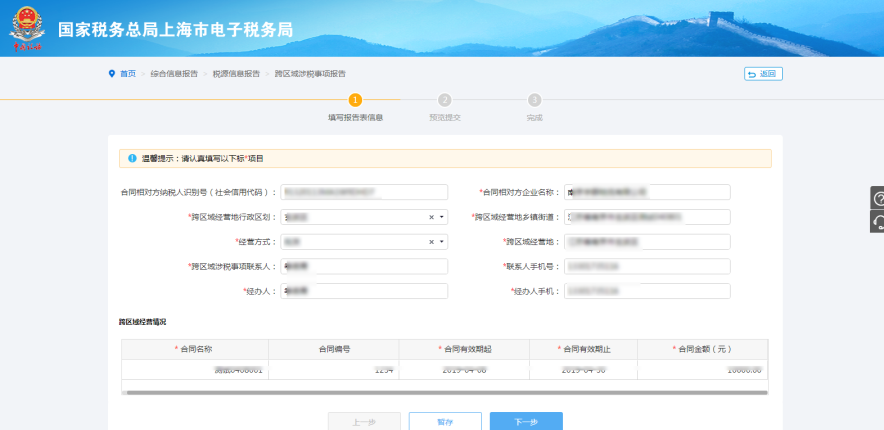Viewport: 884px width, 430px height.
Task: Click the location pin icon beside 首页
Action: [112, 74]
